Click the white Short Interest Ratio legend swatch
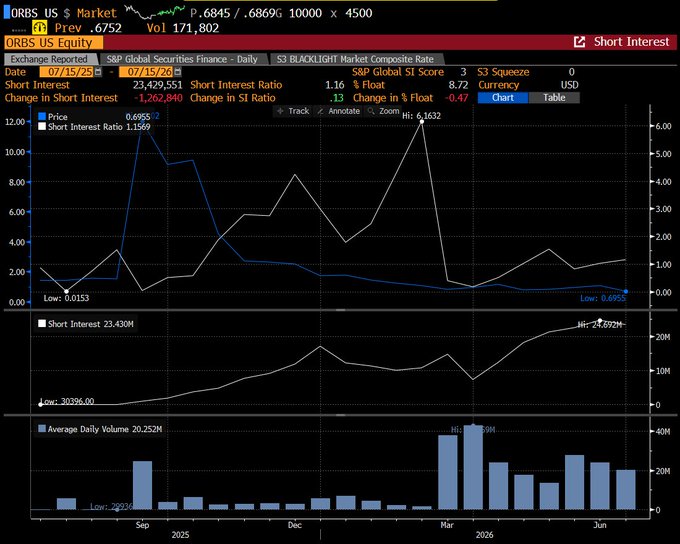680x544 pixels. (42, 126)
